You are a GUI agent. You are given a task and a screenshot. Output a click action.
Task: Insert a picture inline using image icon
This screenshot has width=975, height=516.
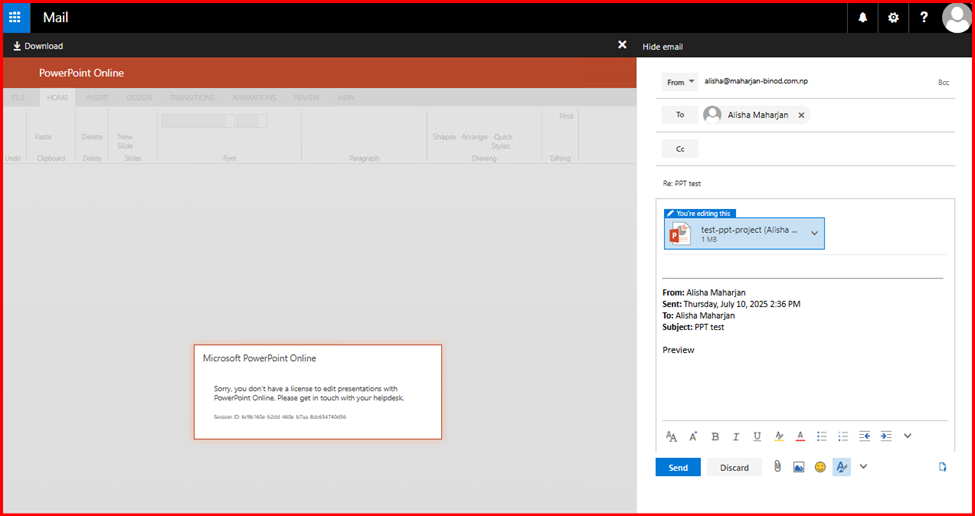coord(799,467)
